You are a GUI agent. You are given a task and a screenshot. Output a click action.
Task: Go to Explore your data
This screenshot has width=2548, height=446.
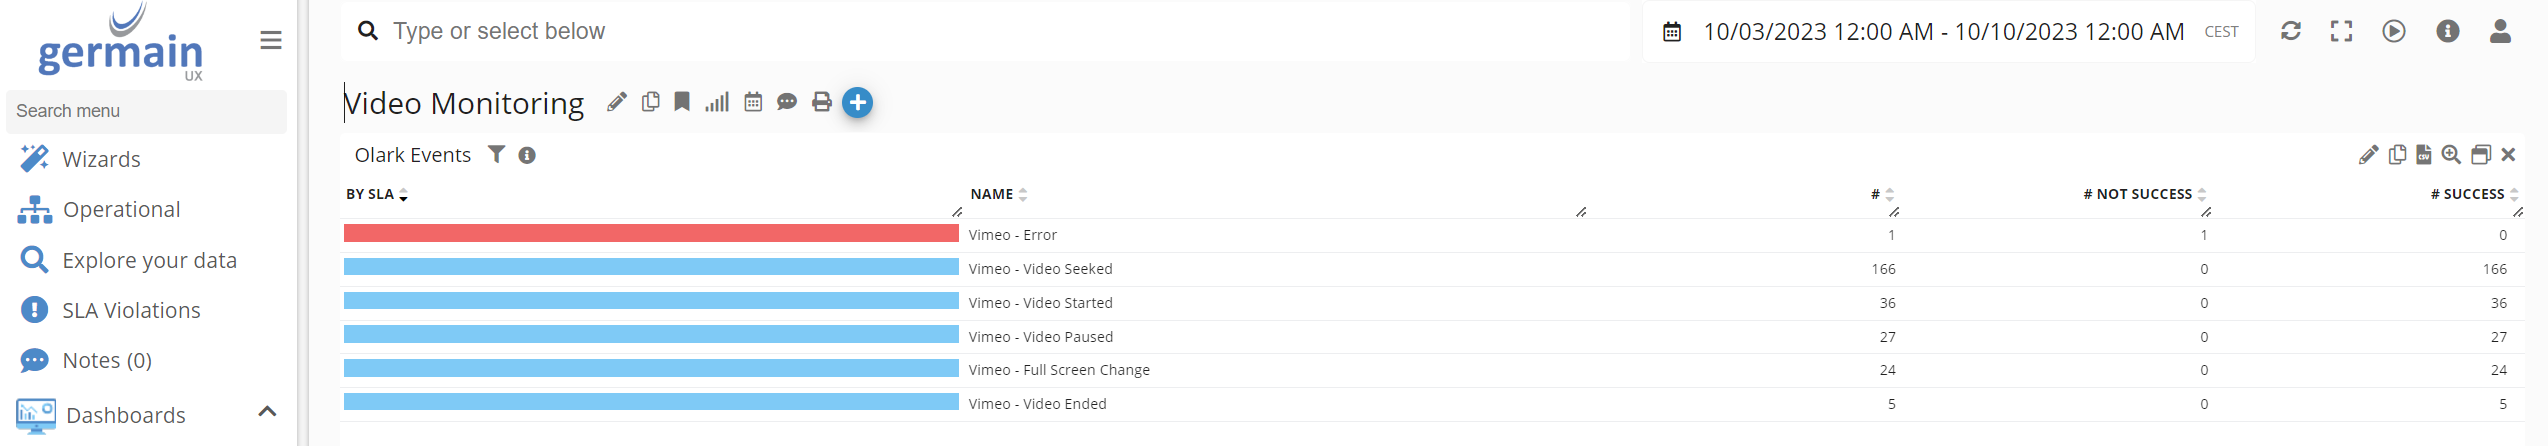pos(149,260)
